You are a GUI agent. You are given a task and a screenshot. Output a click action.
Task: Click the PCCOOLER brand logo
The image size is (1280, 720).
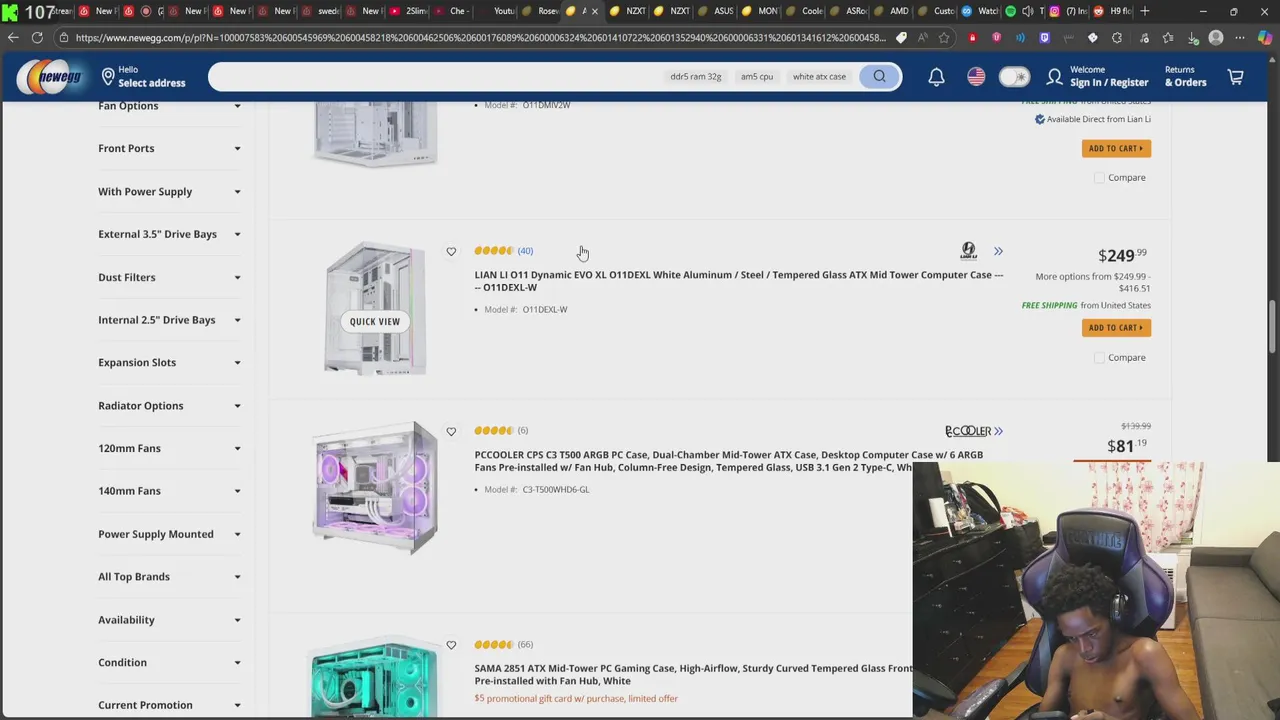coord(968,431)
